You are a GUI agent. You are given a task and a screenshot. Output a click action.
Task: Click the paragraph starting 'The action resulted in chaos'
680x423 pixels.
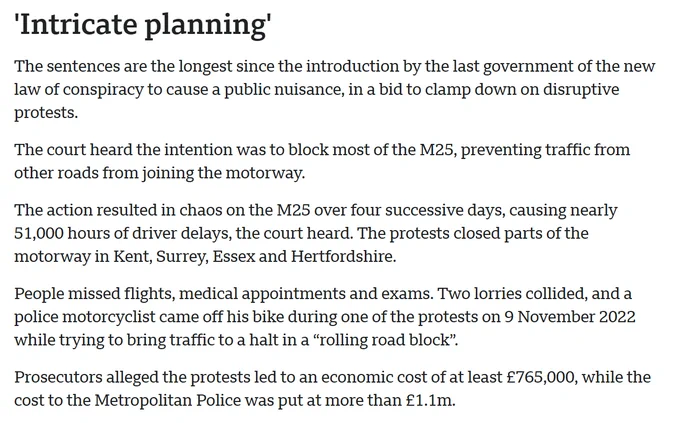[316, 233]
